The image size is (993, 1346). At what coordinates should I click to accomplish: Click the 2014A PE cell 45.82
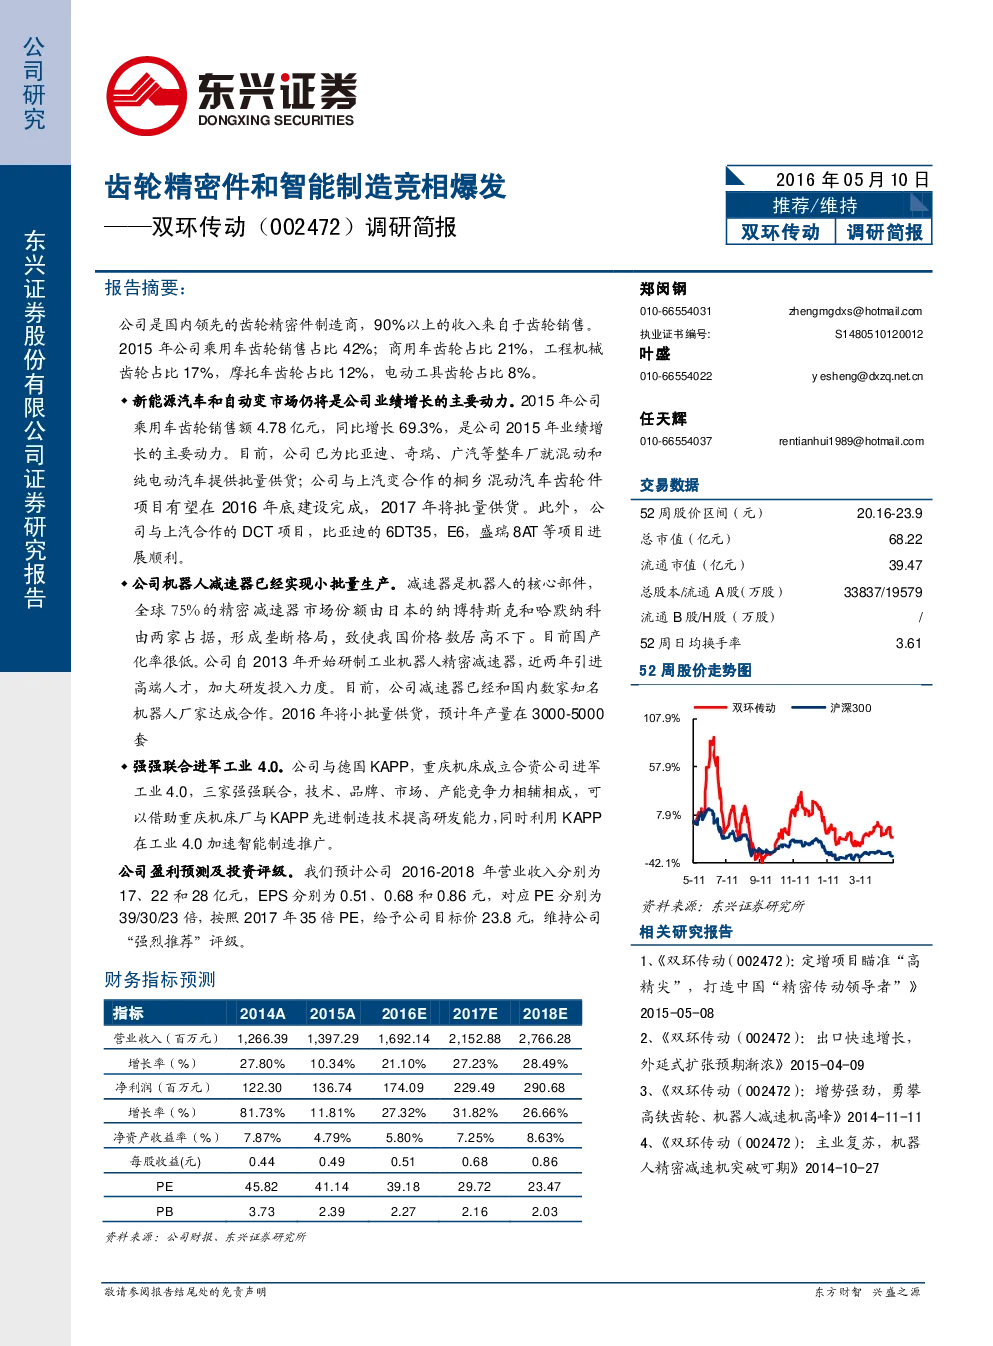[x=262, y=1187]
